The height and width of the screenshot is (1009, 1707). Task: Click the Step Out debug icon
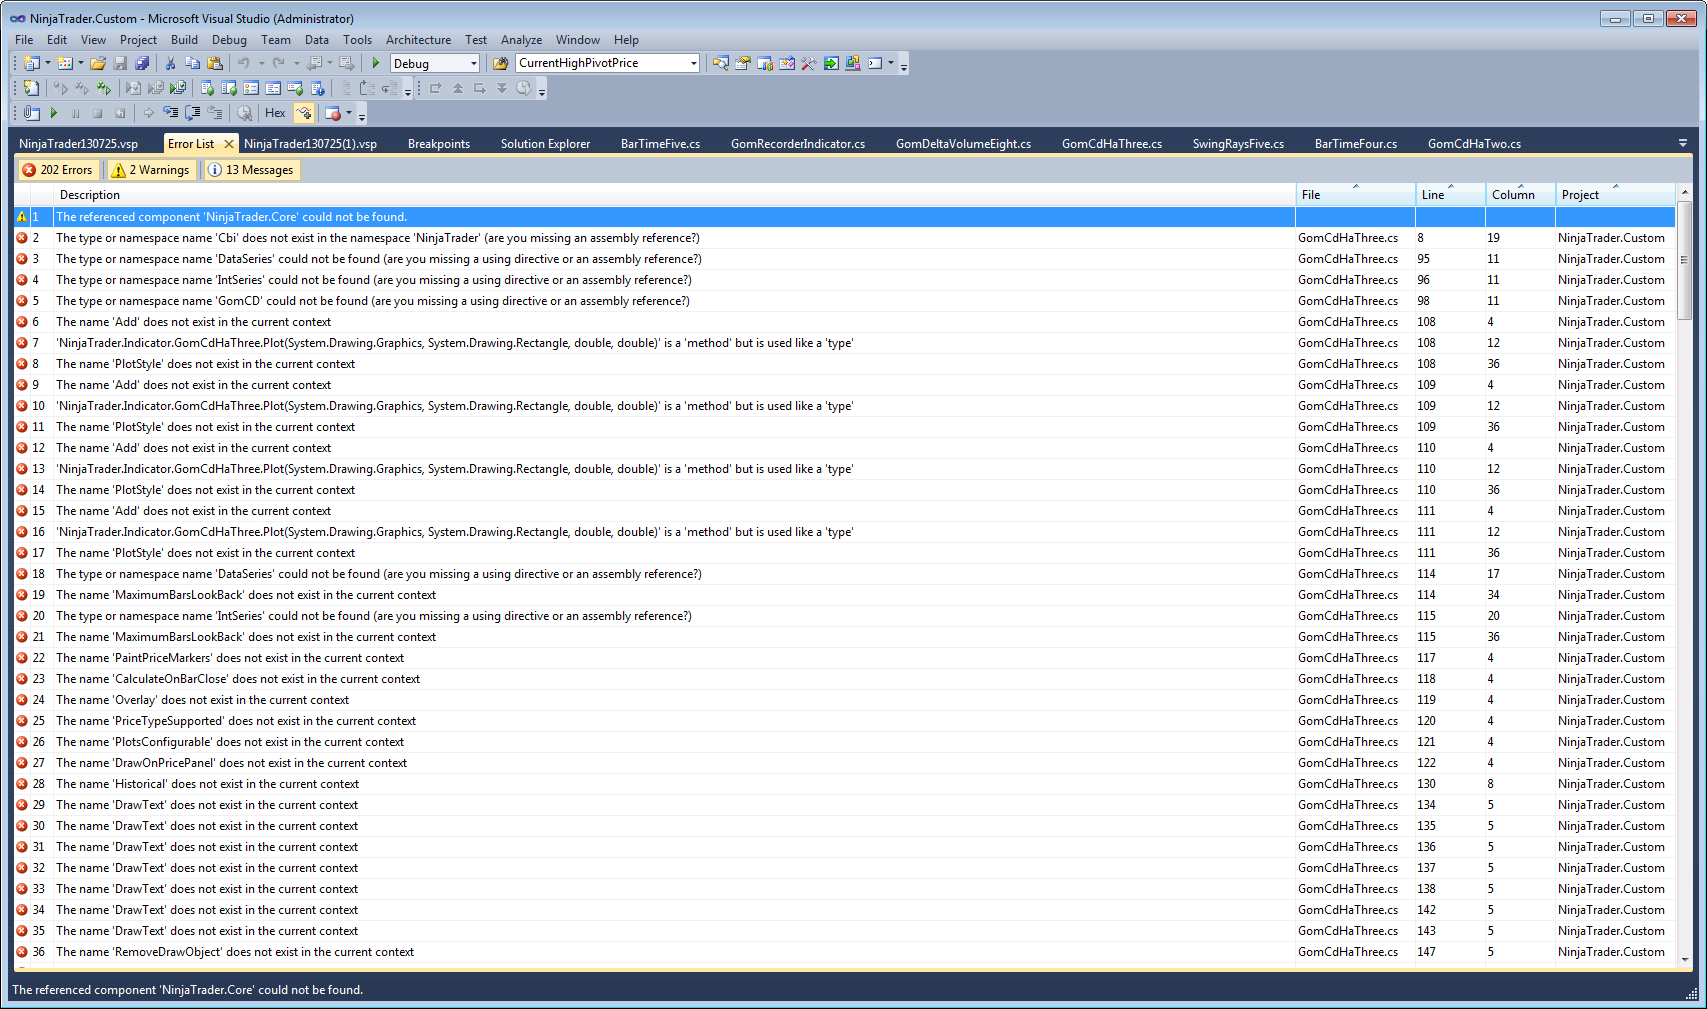215,113
